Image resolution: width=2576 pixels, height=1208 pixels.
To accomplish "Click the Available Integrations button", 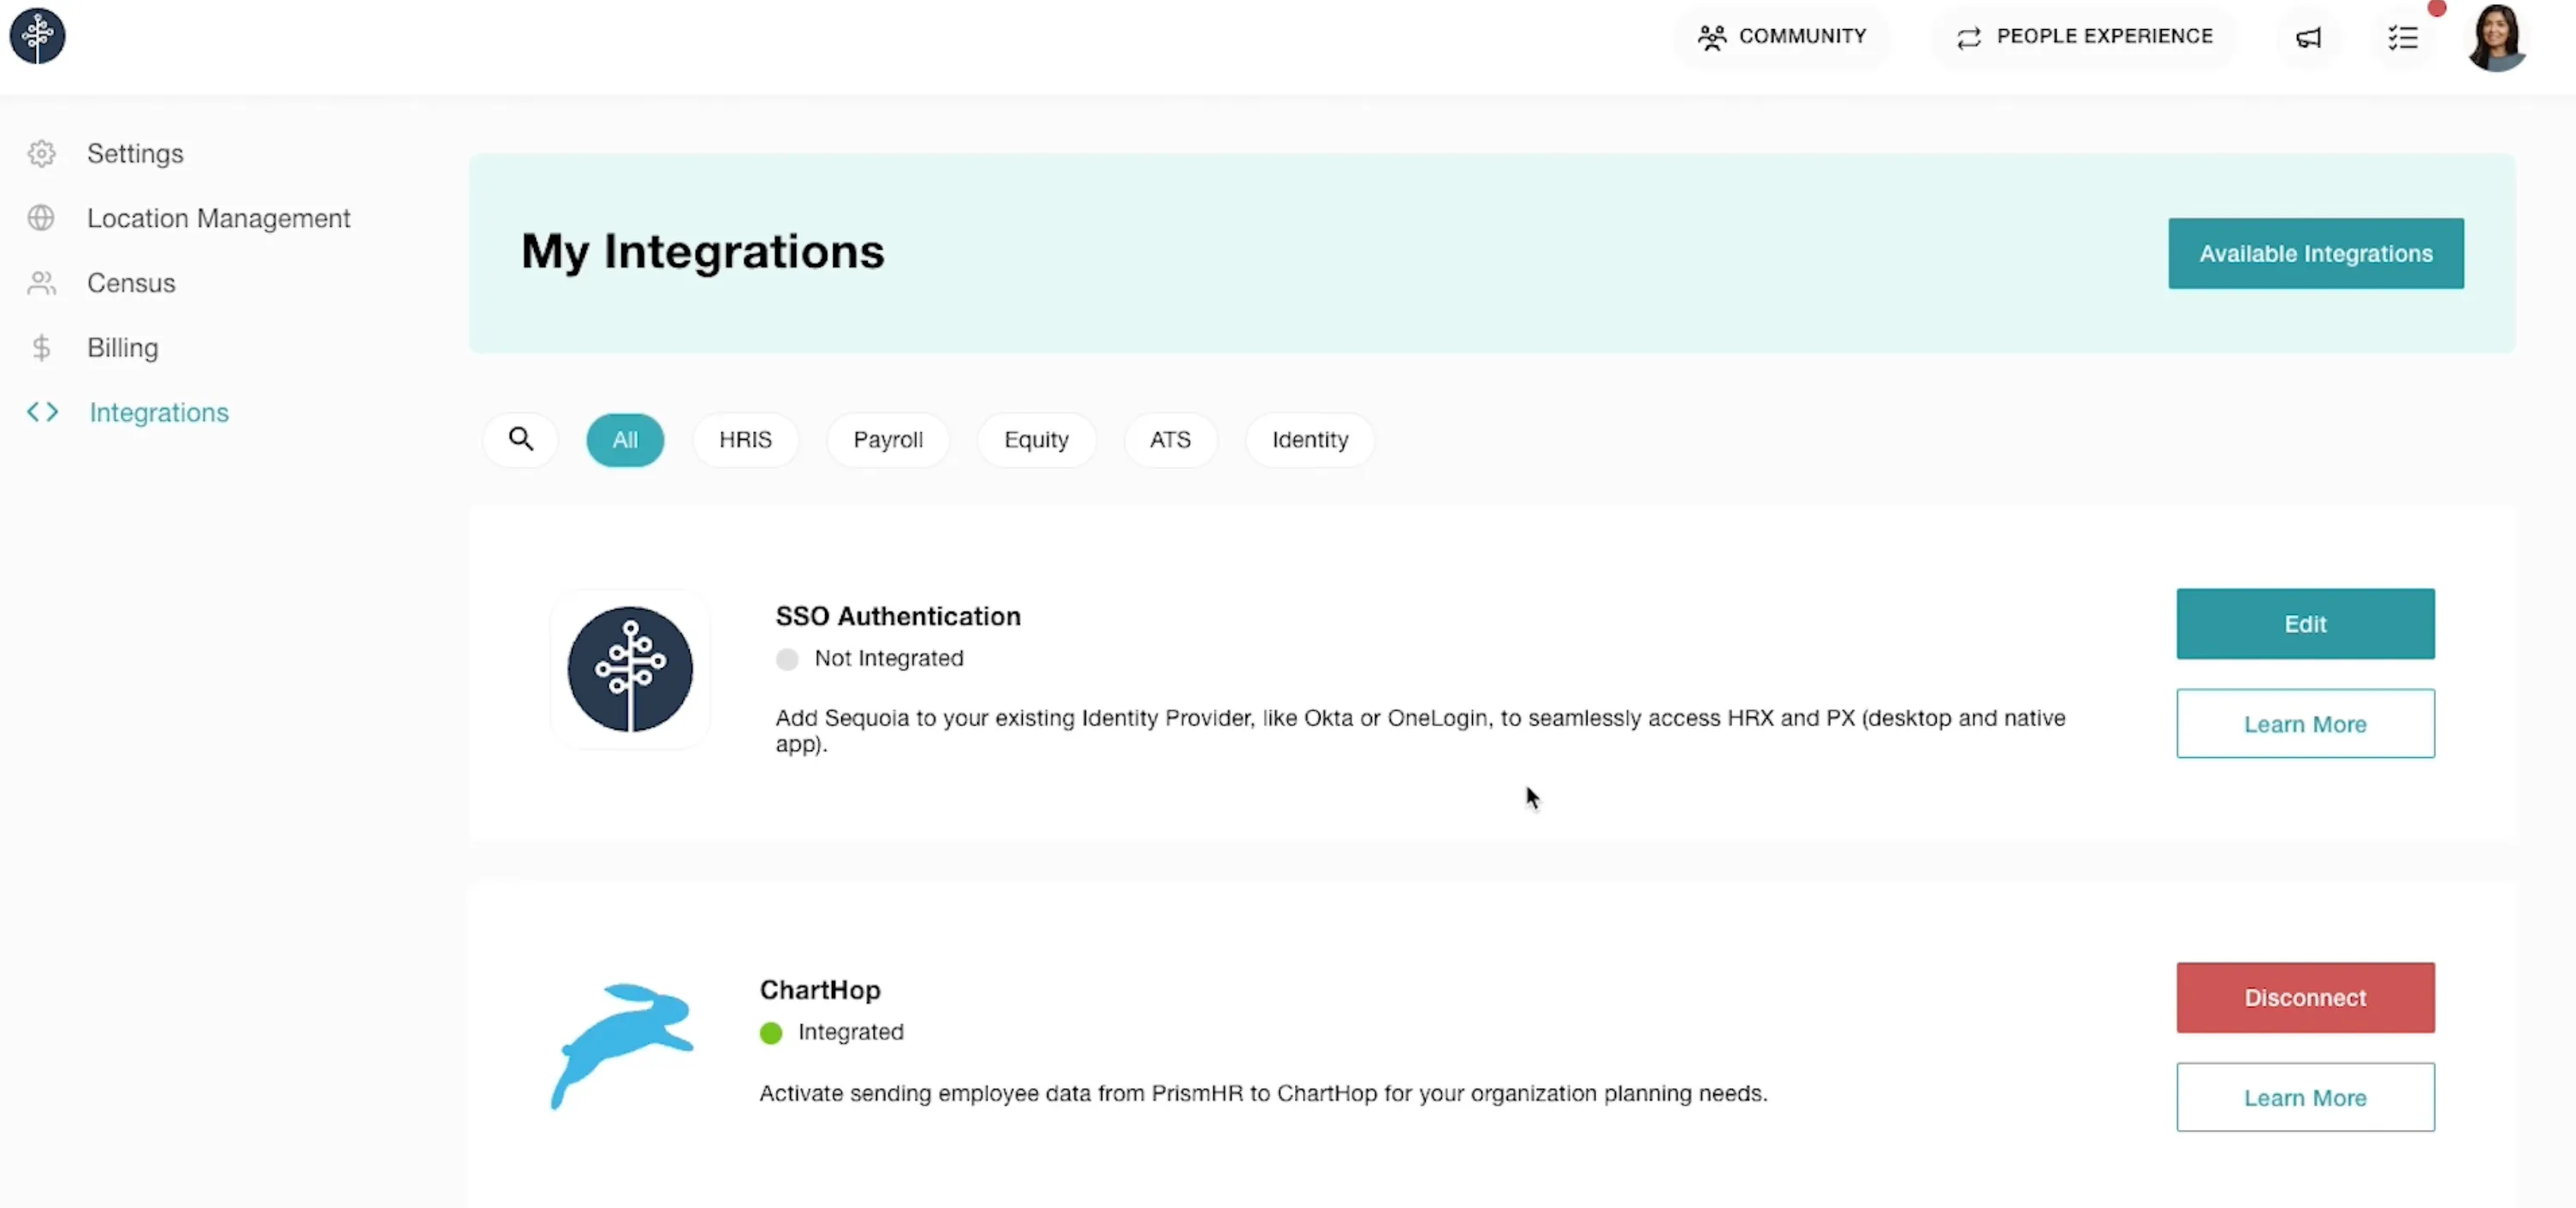I will (2316, 254).
